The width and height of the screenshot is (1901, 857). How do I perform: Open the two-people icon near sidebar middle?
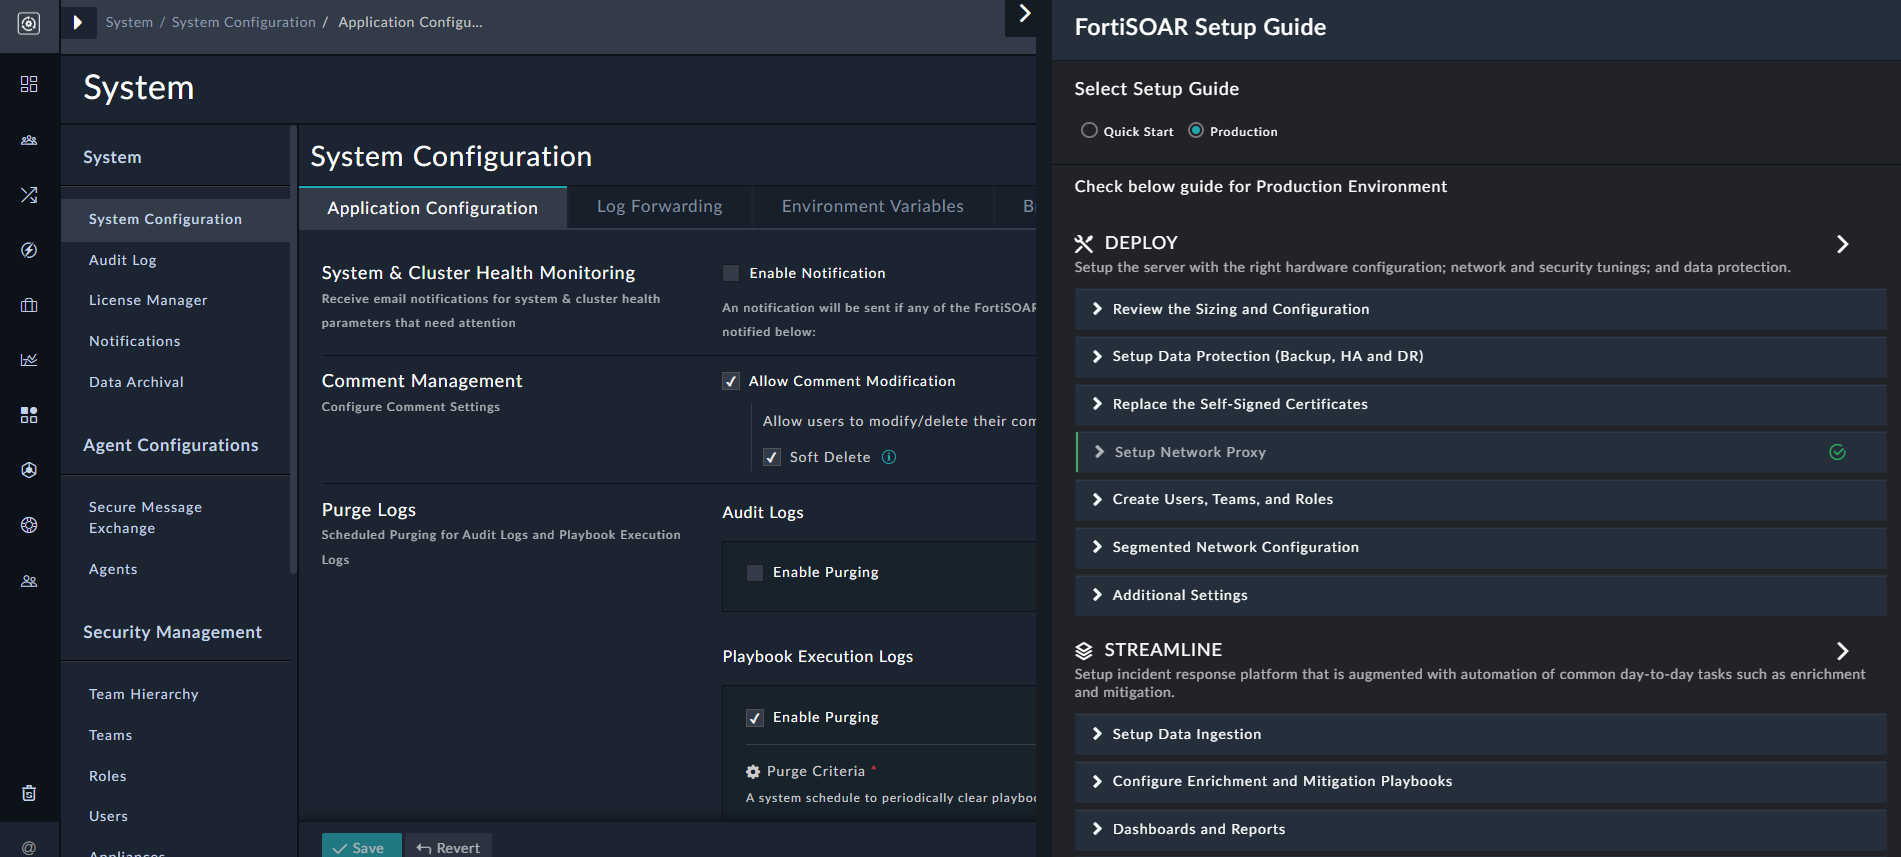[29, 581]
